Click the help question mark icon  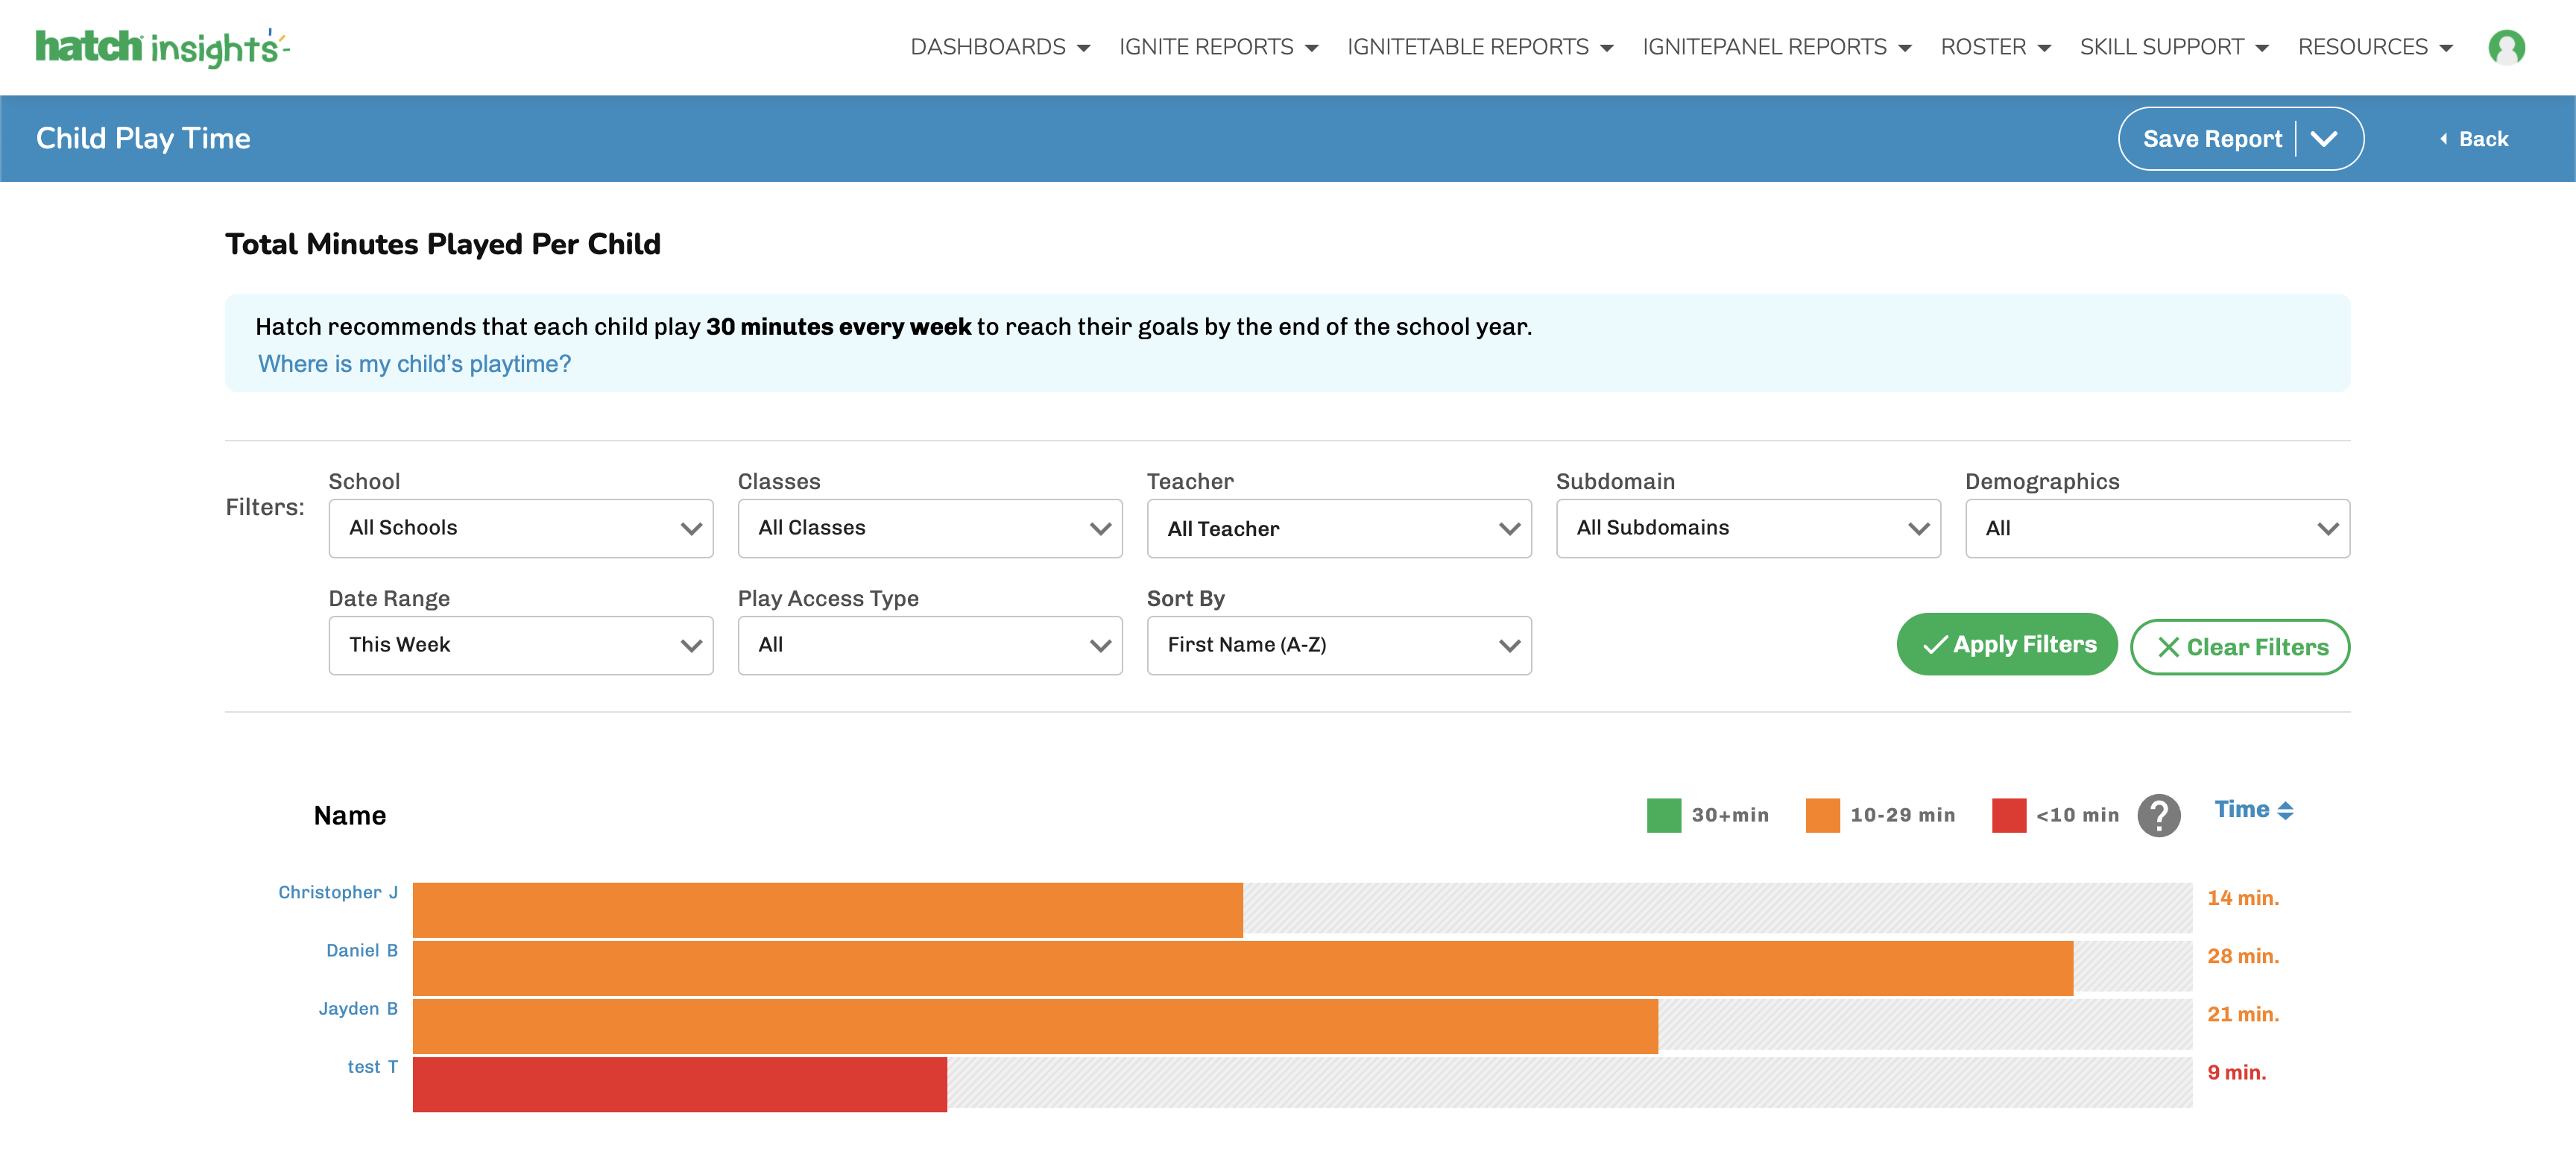click(x=2158, y=815)
